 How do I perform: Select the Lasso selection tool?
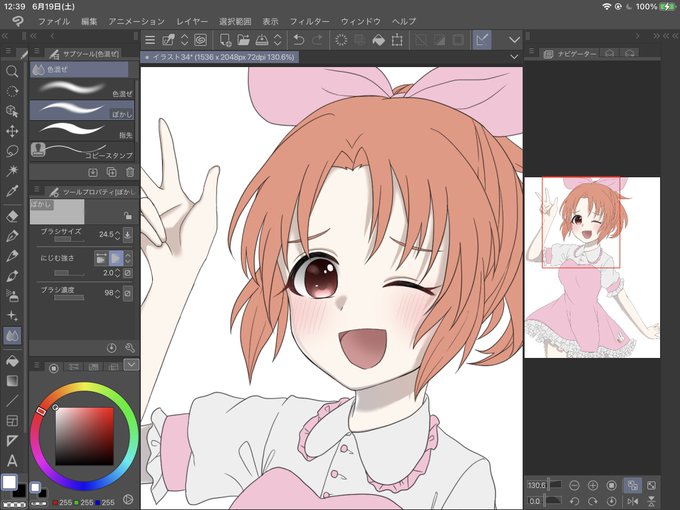pyautogui.click(x=12, y=151)
